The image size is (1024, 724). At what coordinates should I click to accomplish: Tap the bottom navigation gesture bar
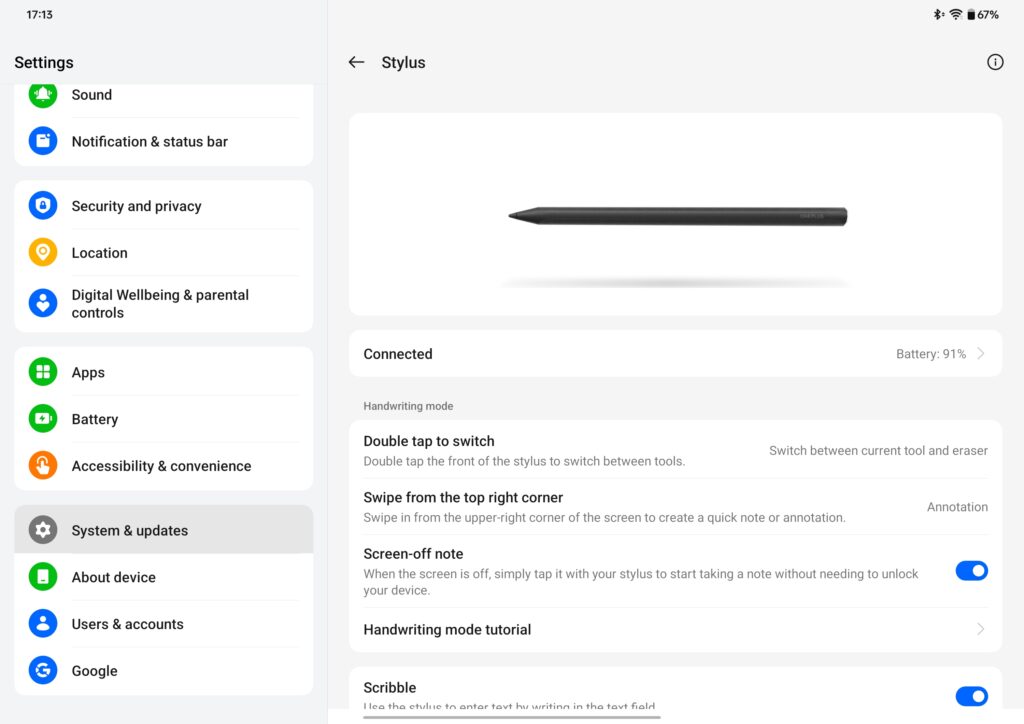(511, 717)
